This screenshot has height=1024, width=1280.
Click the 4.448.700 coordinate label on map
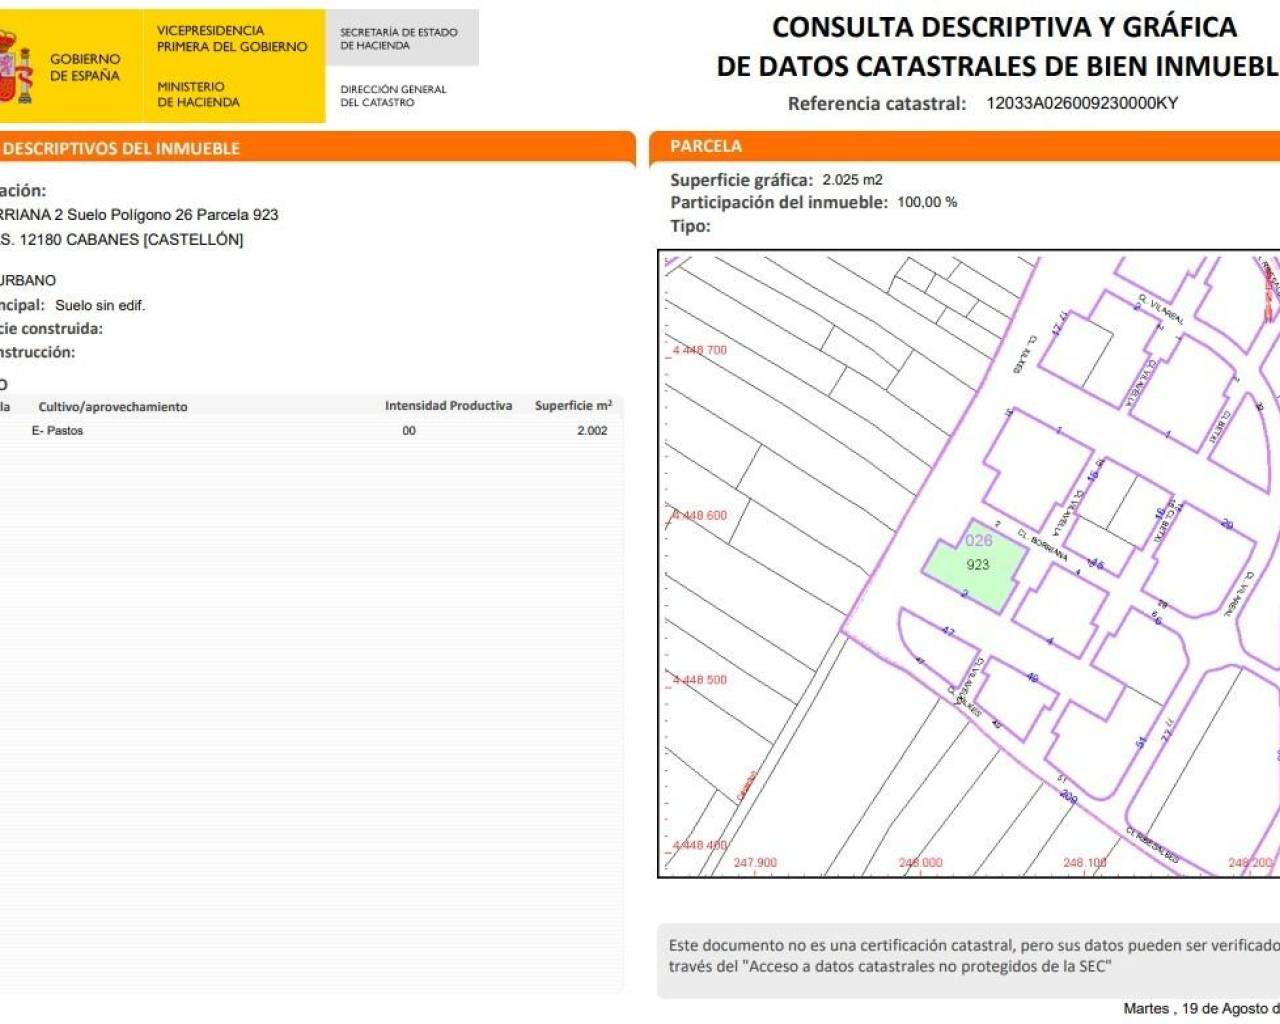[x=700, y=350]
